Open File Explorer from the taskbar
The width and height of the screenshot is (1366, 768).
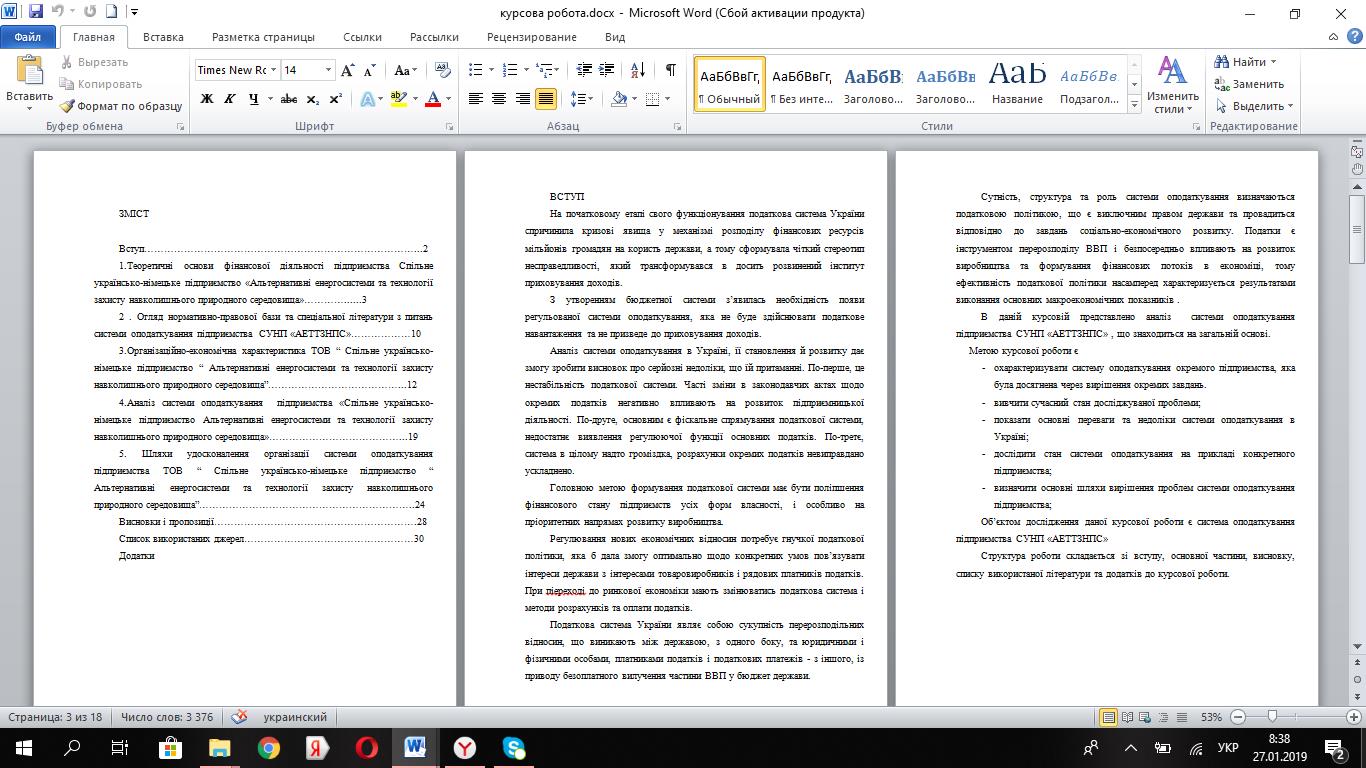click(x=219, y=747)
